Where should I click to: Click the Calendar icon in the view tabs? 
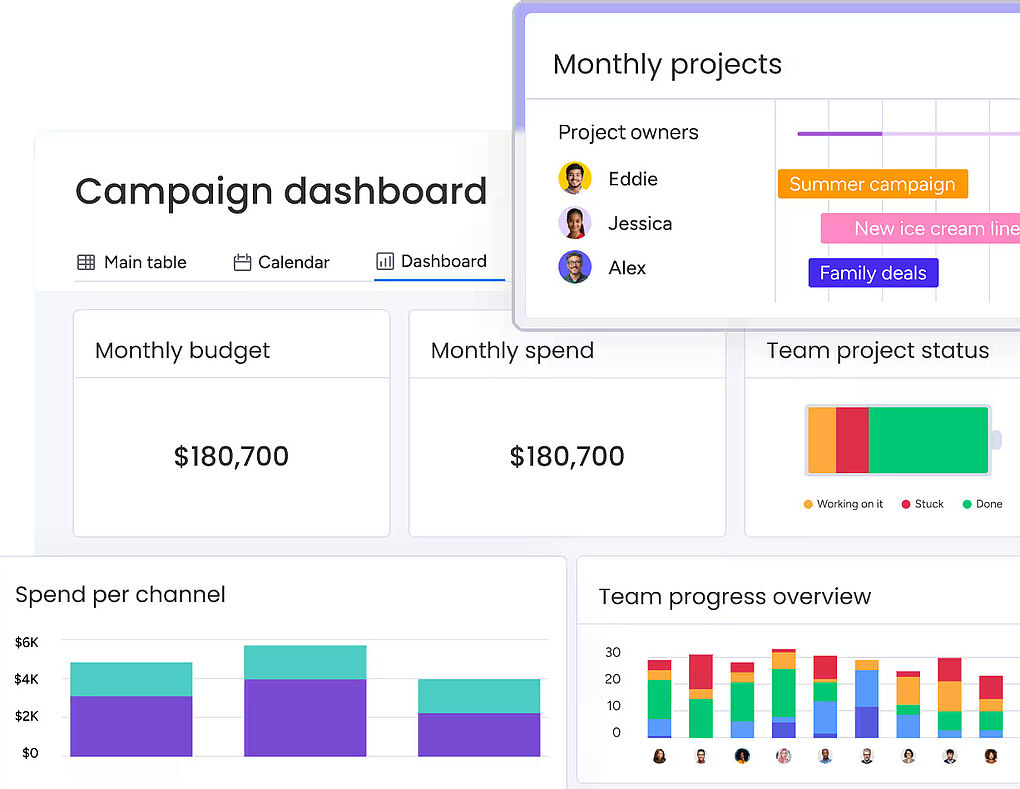(x=242, y=263)
